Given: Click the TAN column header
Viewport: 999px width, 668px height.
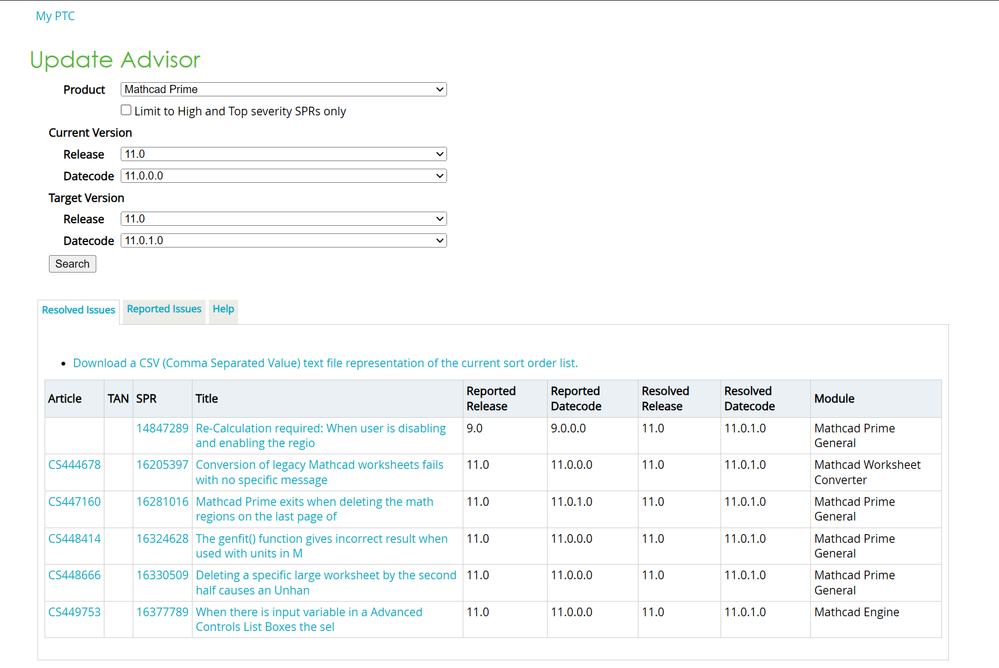Looking at the screenshot, I should (x=119, y=398).
